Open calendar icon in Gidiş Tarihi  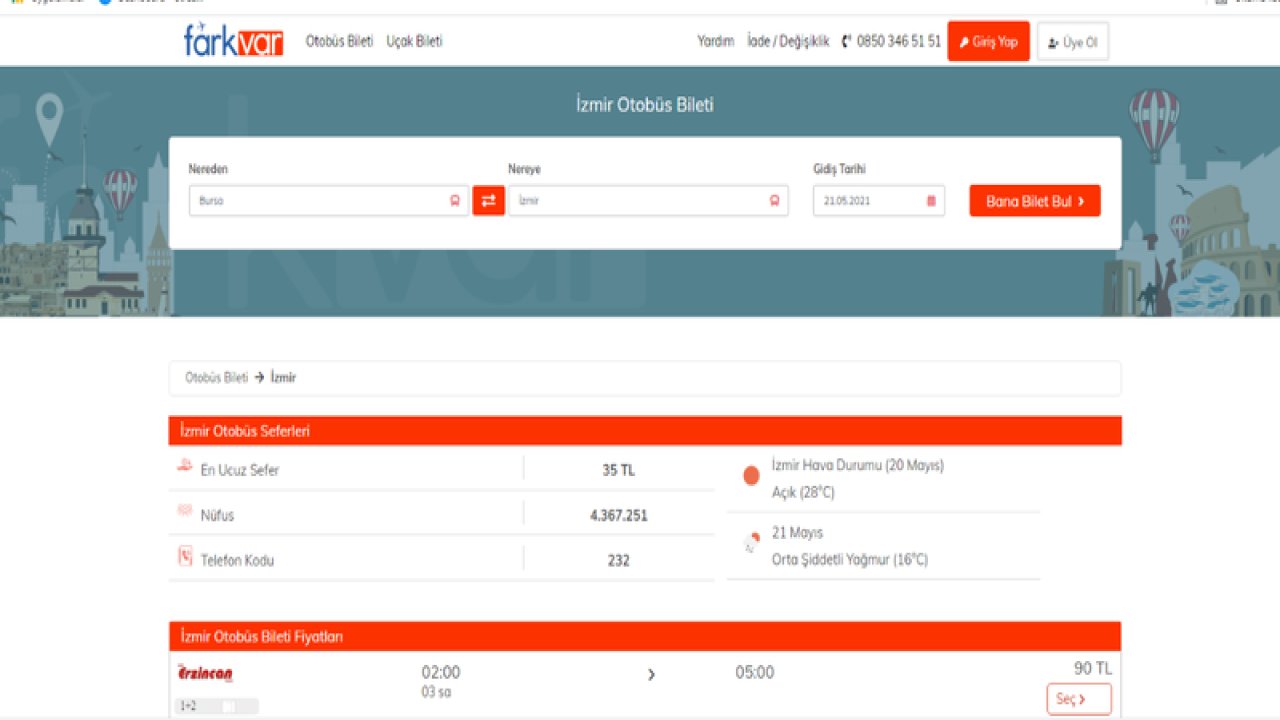tap(931, 201)
